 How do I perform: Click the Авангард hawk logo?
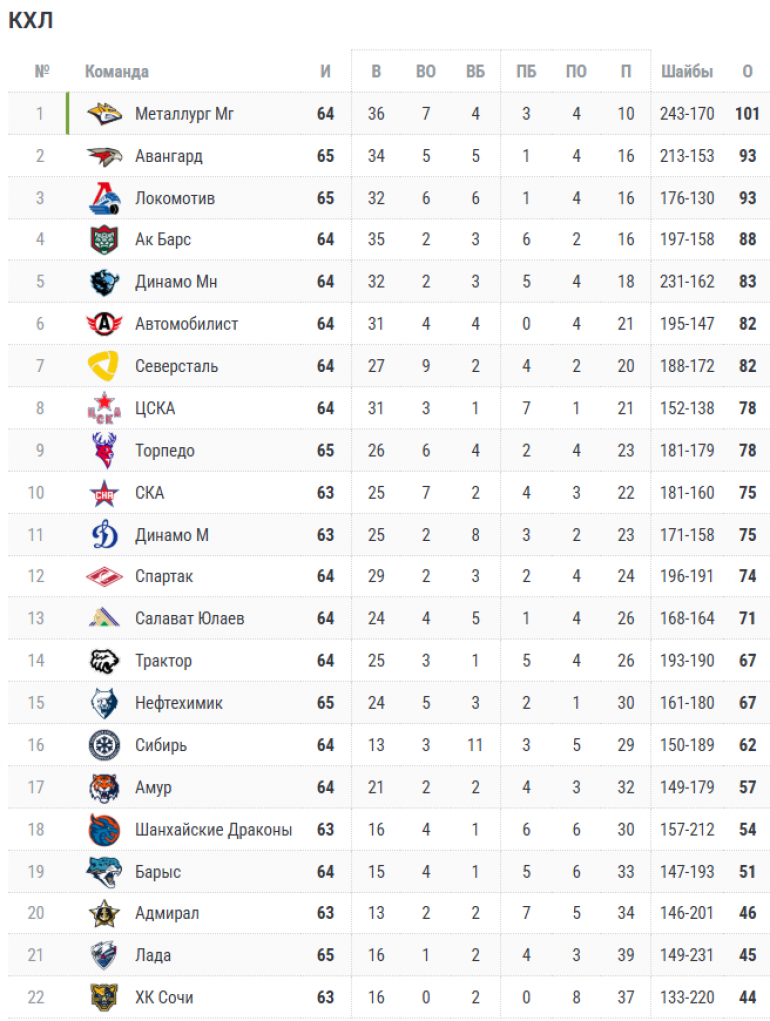(x=104, y=156)
